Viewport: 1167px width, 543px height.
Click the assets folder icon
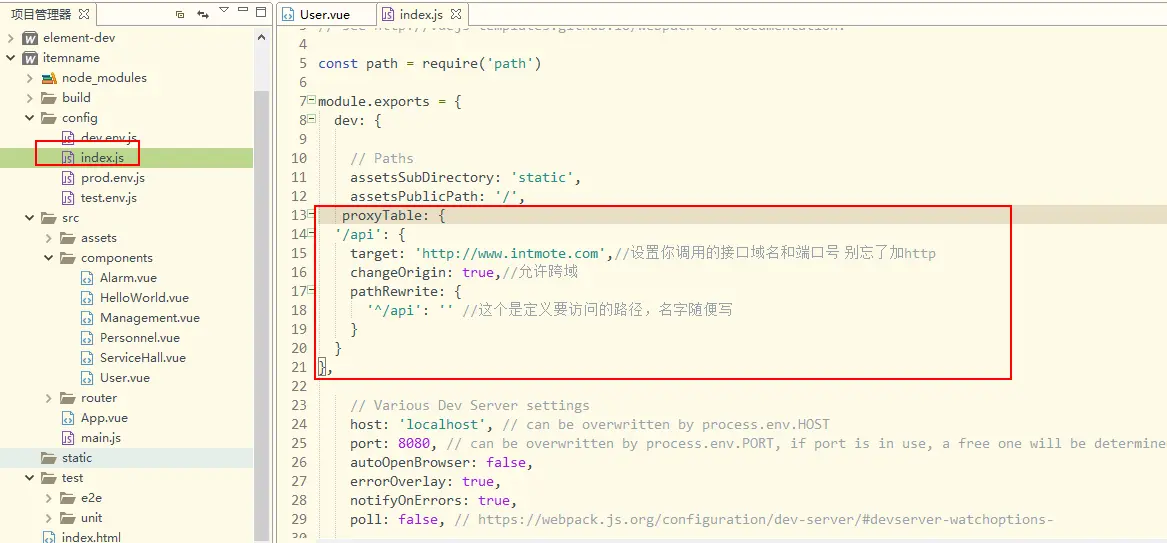68,239
